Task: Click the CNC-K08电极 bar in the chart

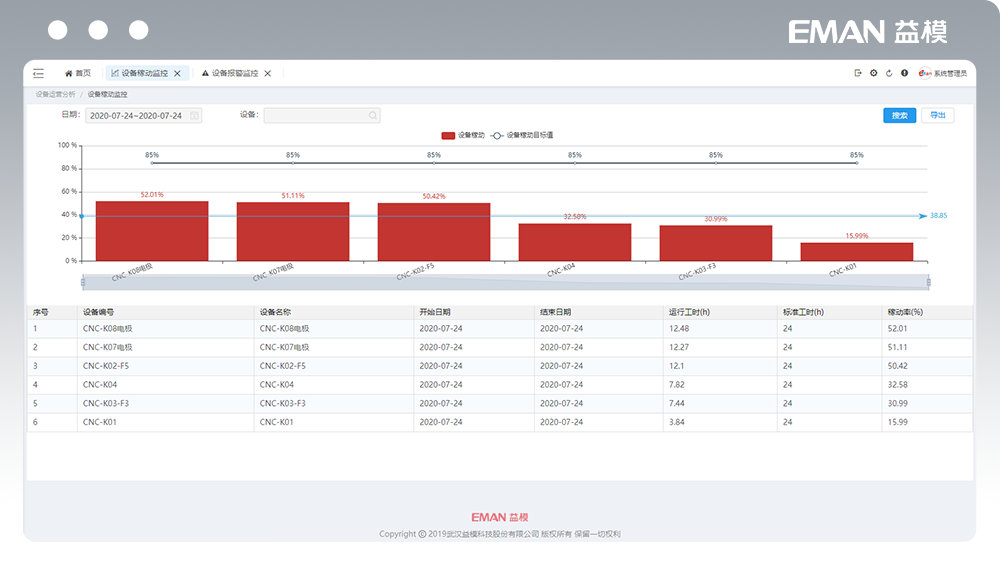Action: point(152,231)
